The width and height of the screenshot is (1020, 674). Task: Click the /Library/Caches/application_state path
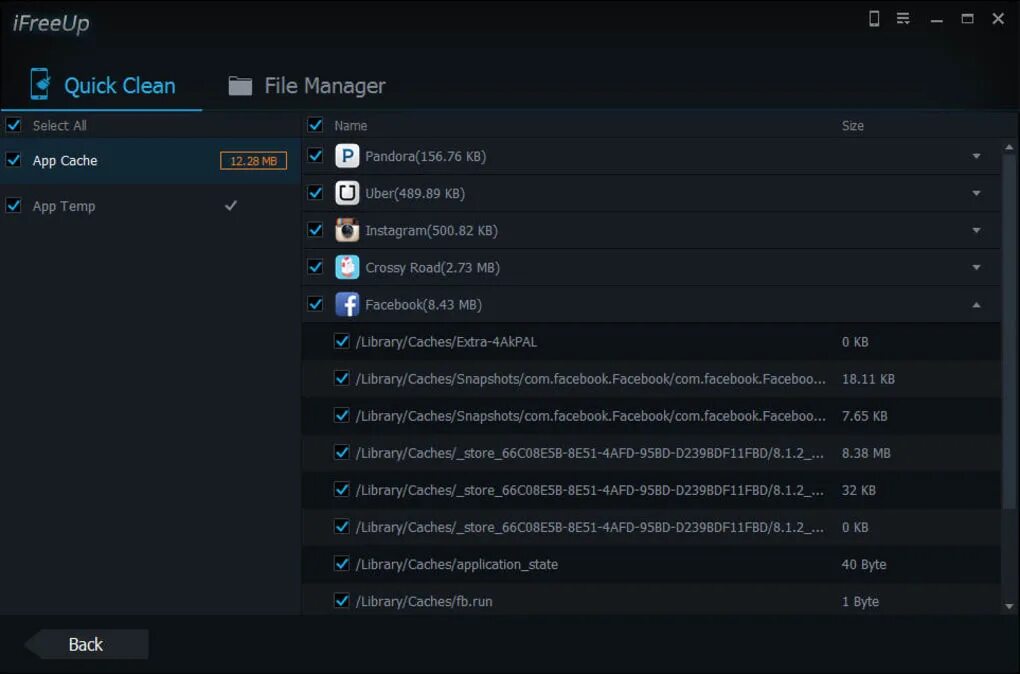457,564
